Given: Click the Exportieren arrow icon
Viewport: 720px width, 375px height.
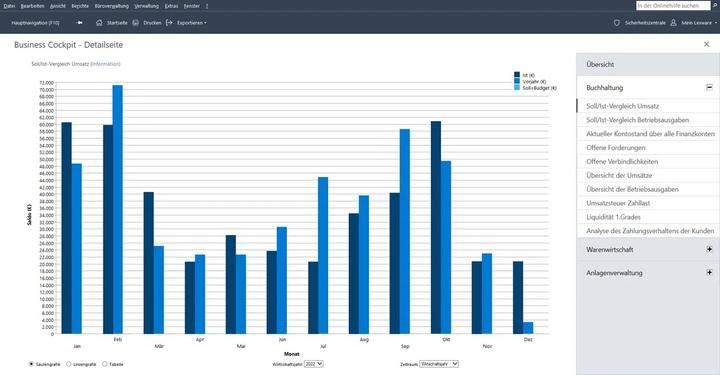Looking at the screenshot, I should (169, 22).
